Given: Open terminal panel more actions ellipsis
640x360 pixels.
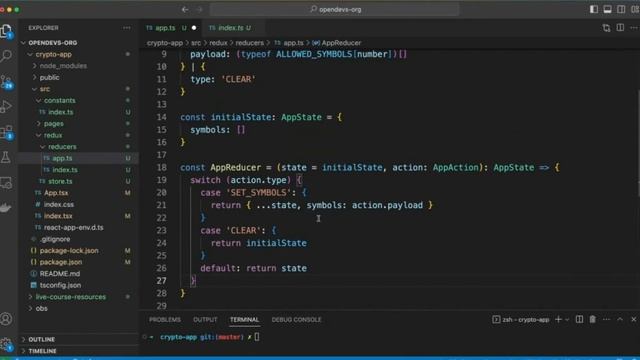Looking at the screenshot, I should (606, 320).
